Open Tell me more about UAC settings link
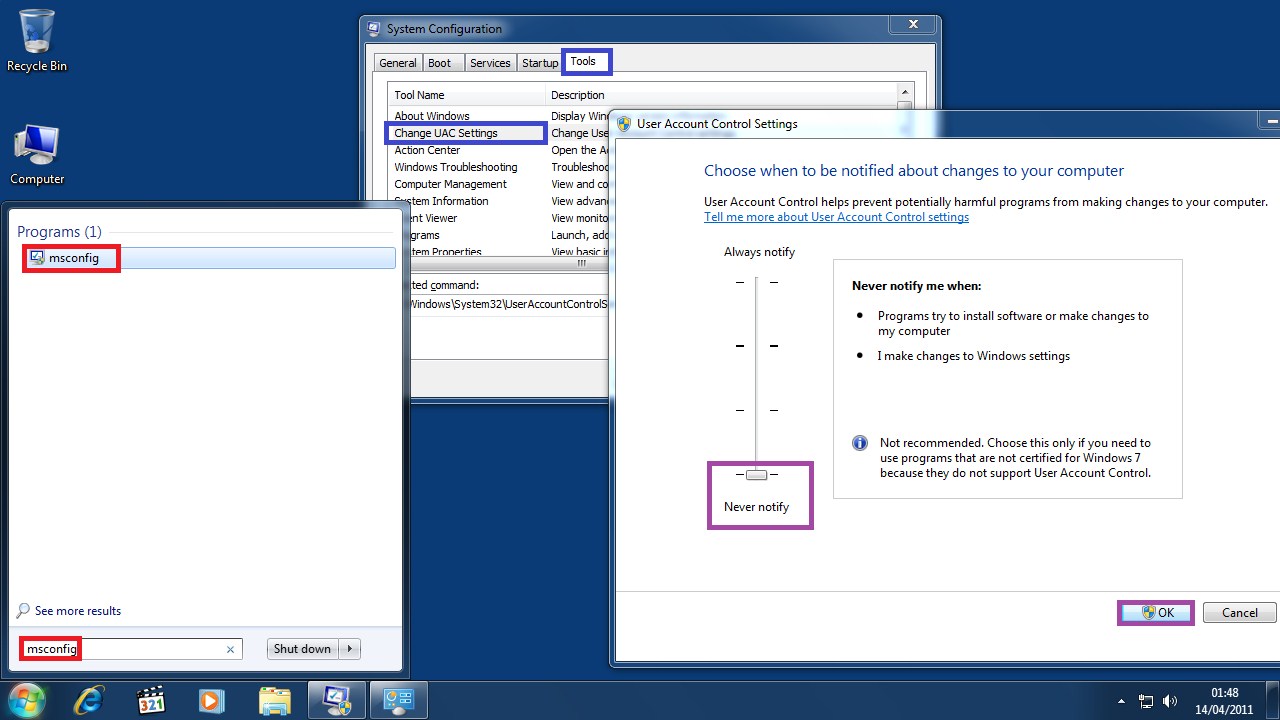The image size is (1280, 720). pos(836,217)
